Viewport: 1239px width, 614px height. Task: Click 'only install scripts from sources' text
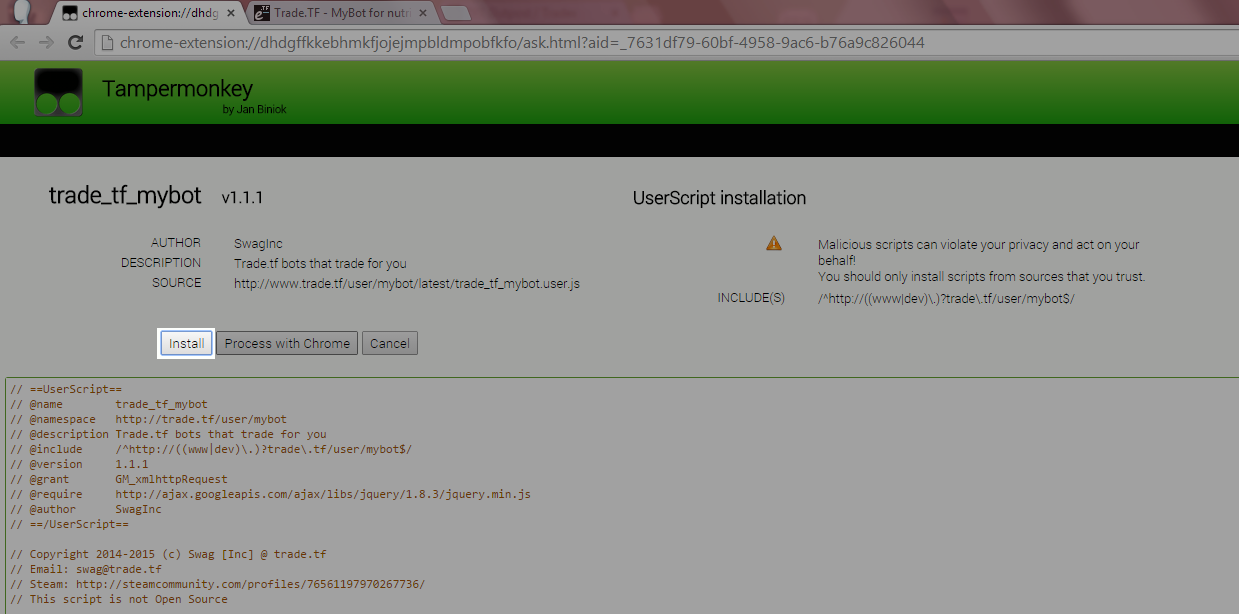point(981,277)
